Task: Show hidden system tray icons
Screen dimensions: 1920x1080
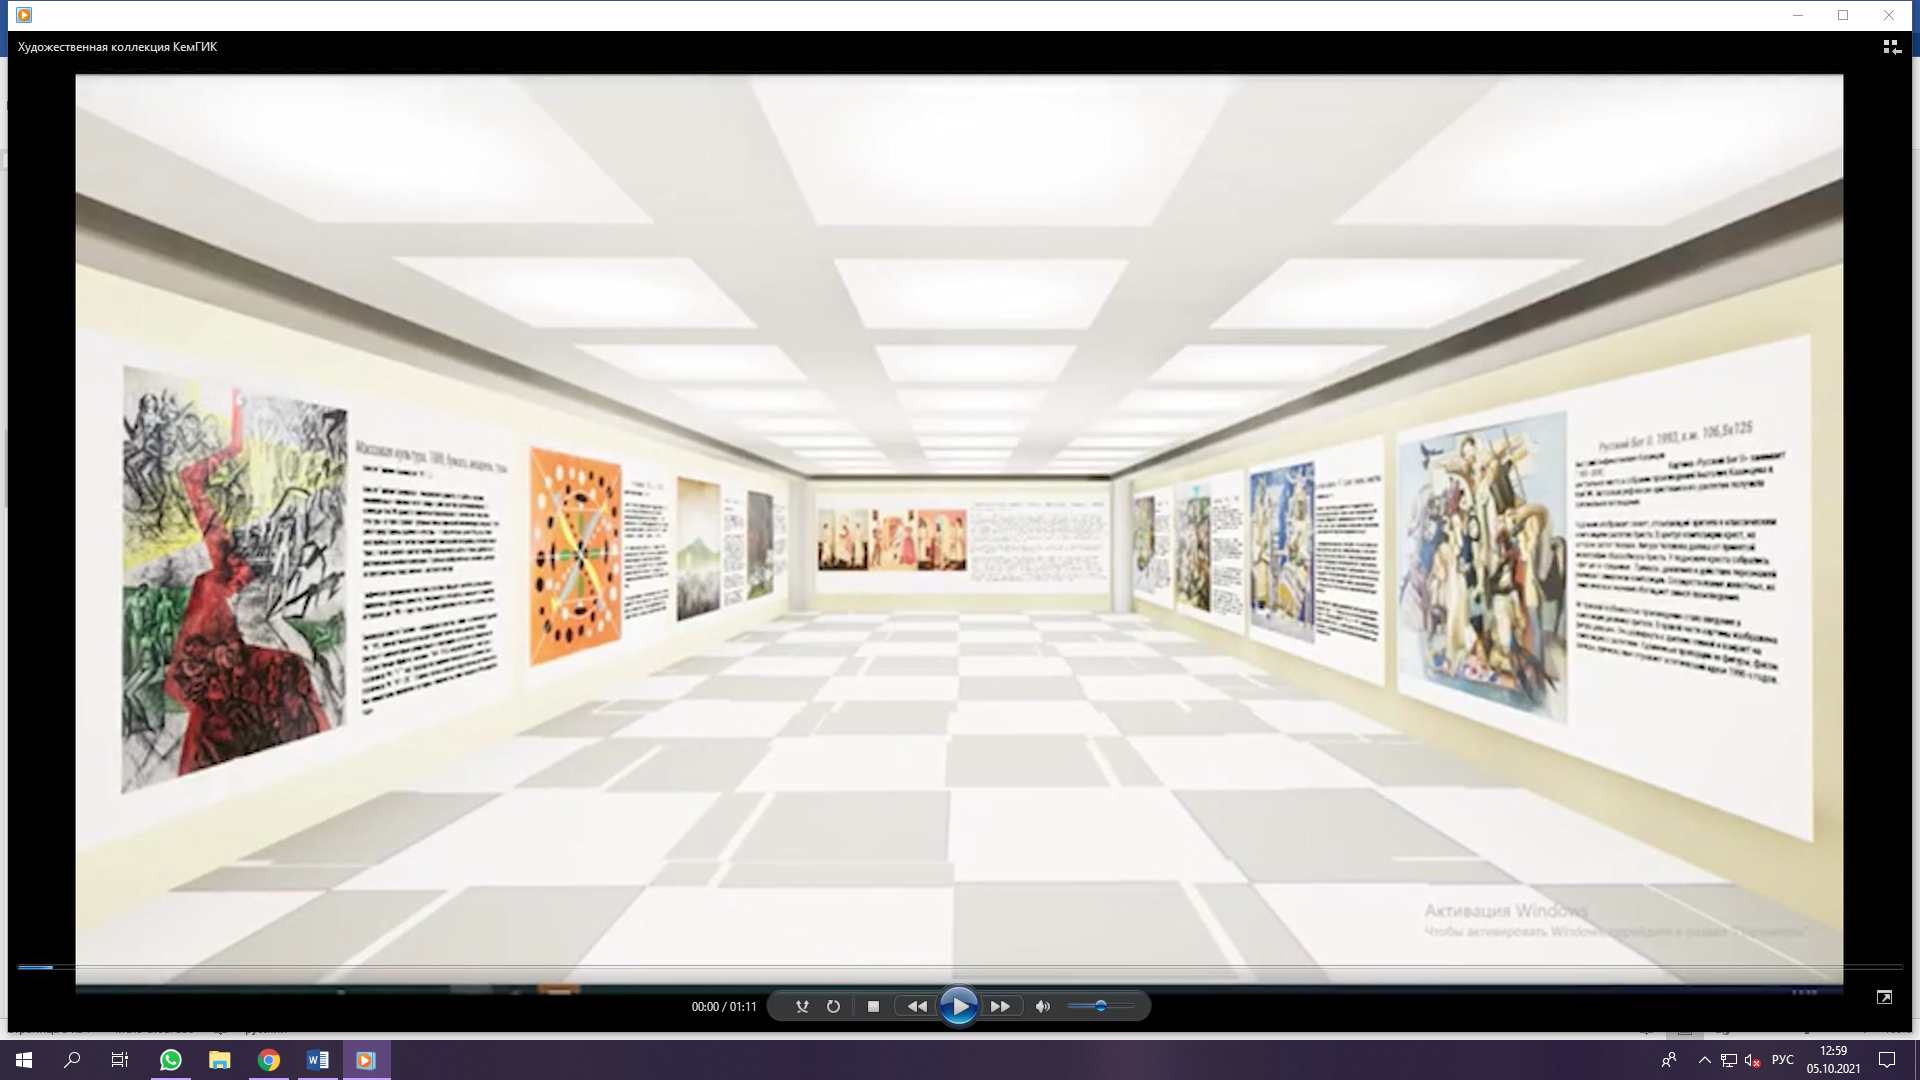Action: tap(1705, 1060)
